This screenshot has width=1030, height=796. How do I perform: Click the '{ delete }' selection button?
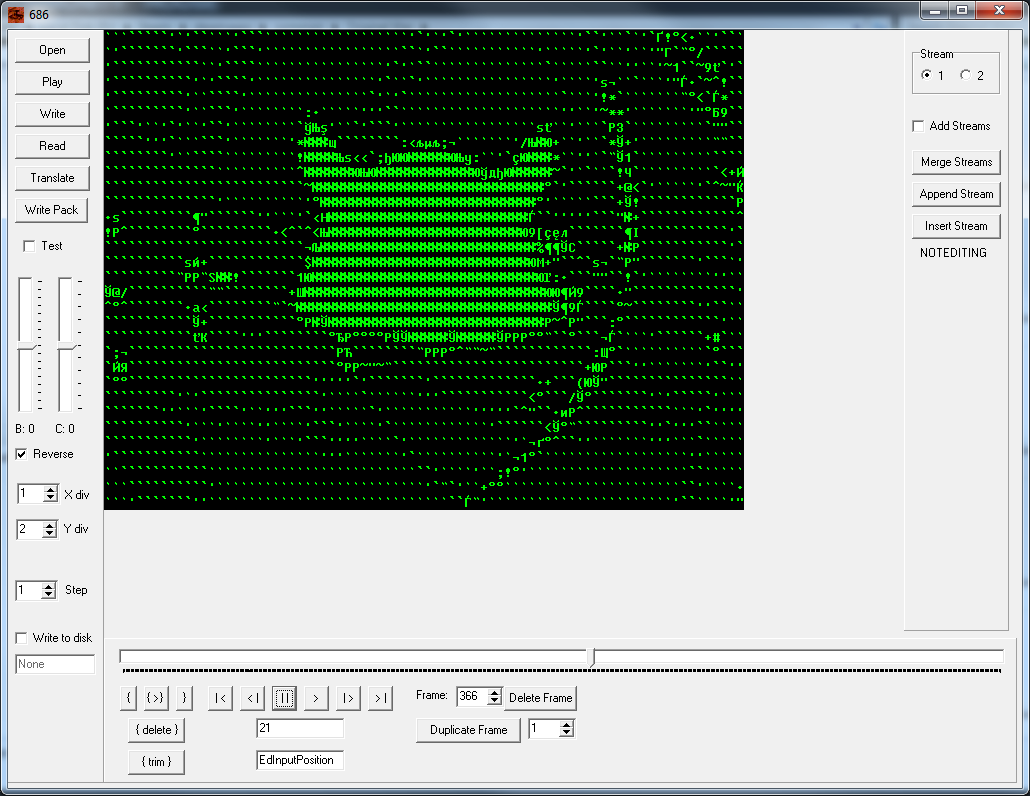156,730
